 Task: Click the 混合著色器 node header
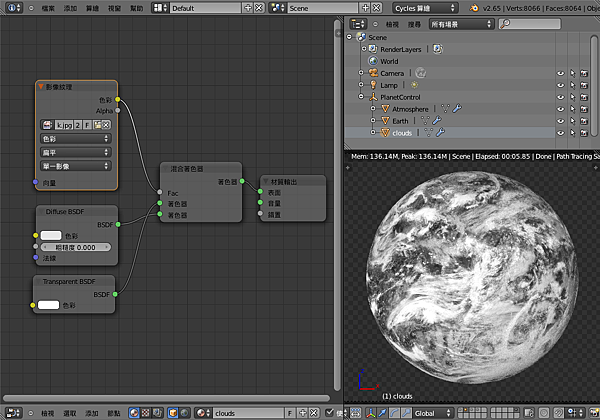201,169
